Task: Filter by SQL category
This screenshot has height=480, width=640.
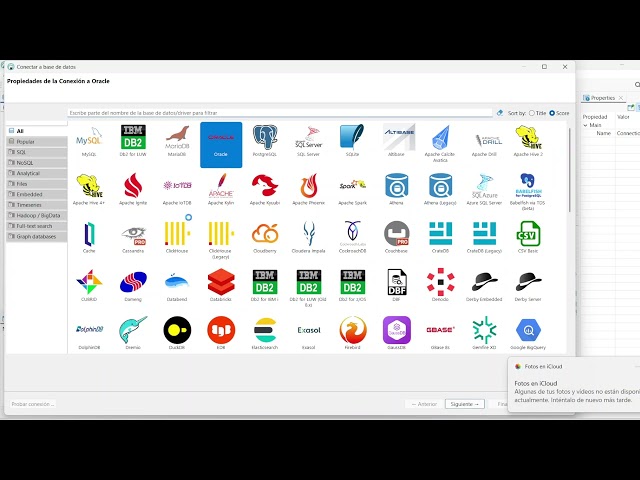Action: click(x=37, y=152)
